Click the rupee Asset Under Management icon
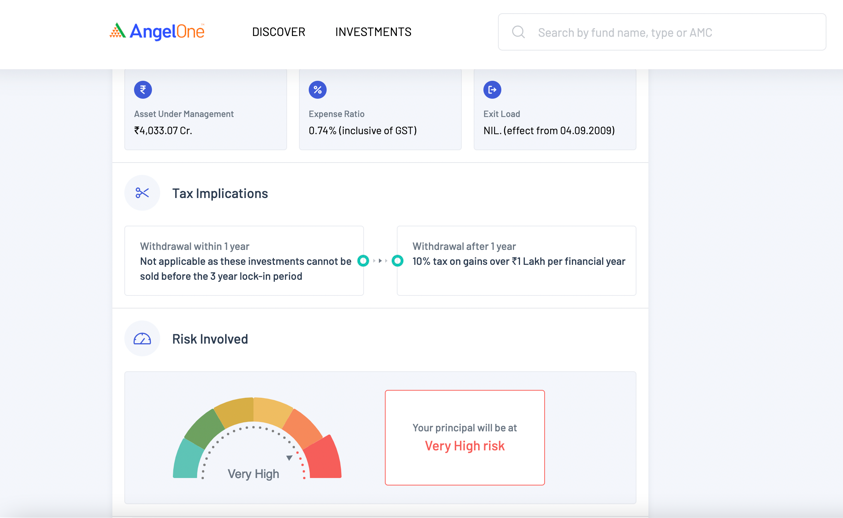Image resolution: width=843 pixels, height=518 pixels. coord(143,90)
